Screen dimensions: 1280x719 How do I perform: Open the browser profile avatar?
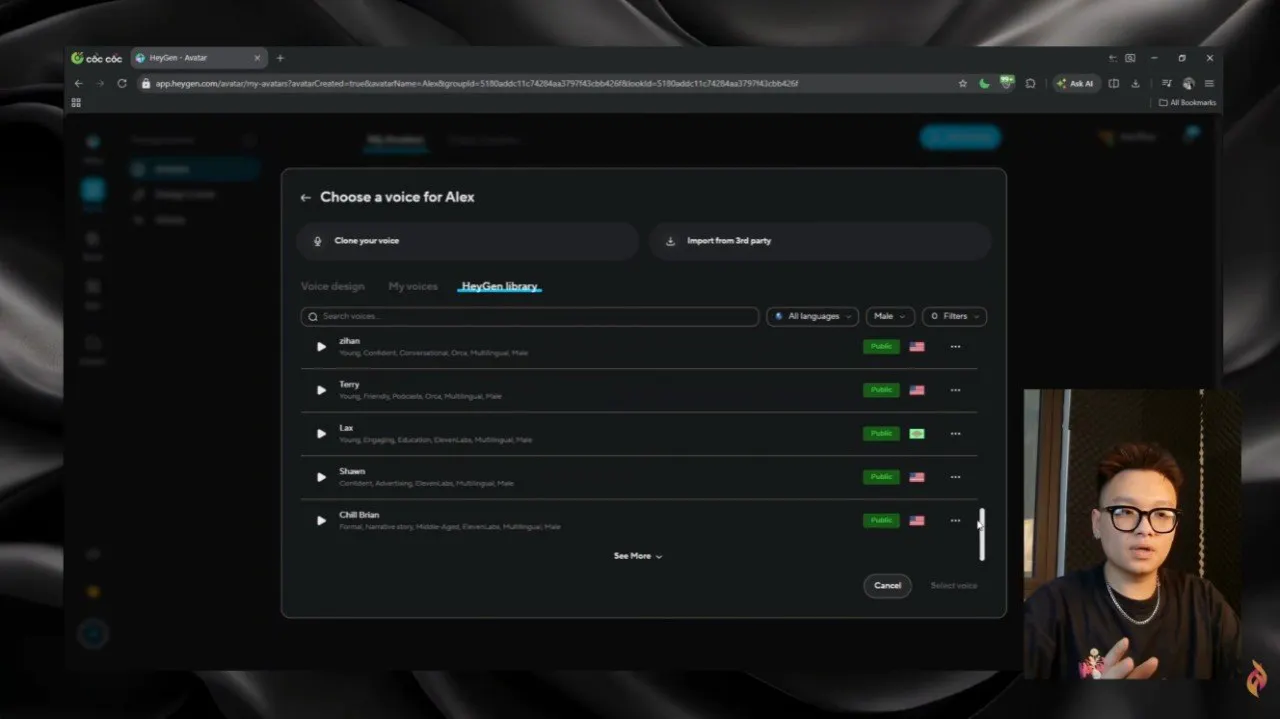click(x=1189, y=84)
